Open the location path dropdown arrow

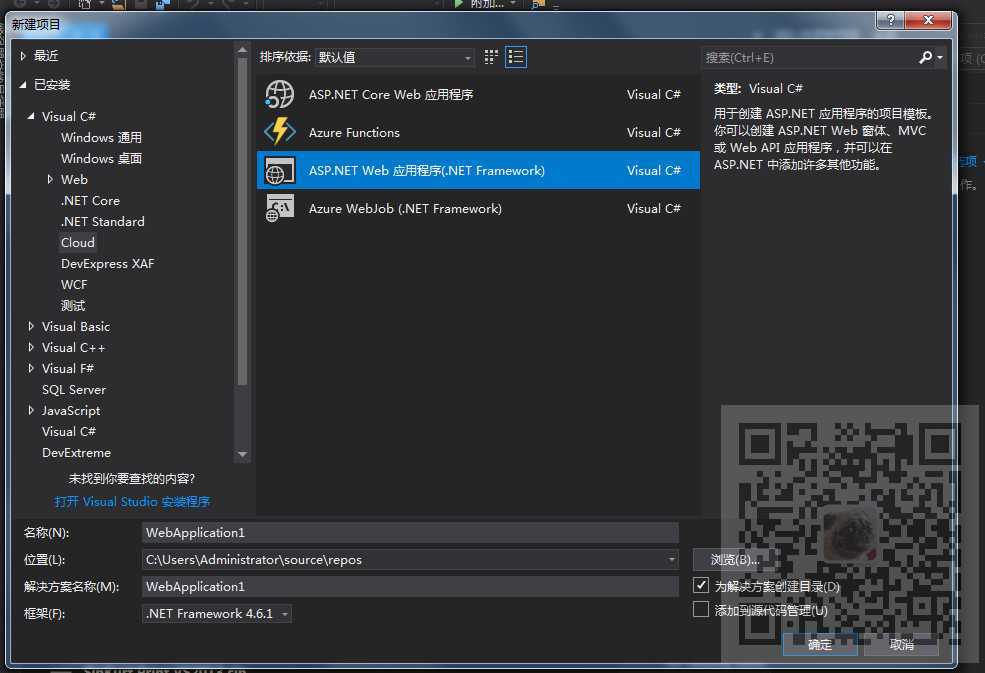coord(671,559)
